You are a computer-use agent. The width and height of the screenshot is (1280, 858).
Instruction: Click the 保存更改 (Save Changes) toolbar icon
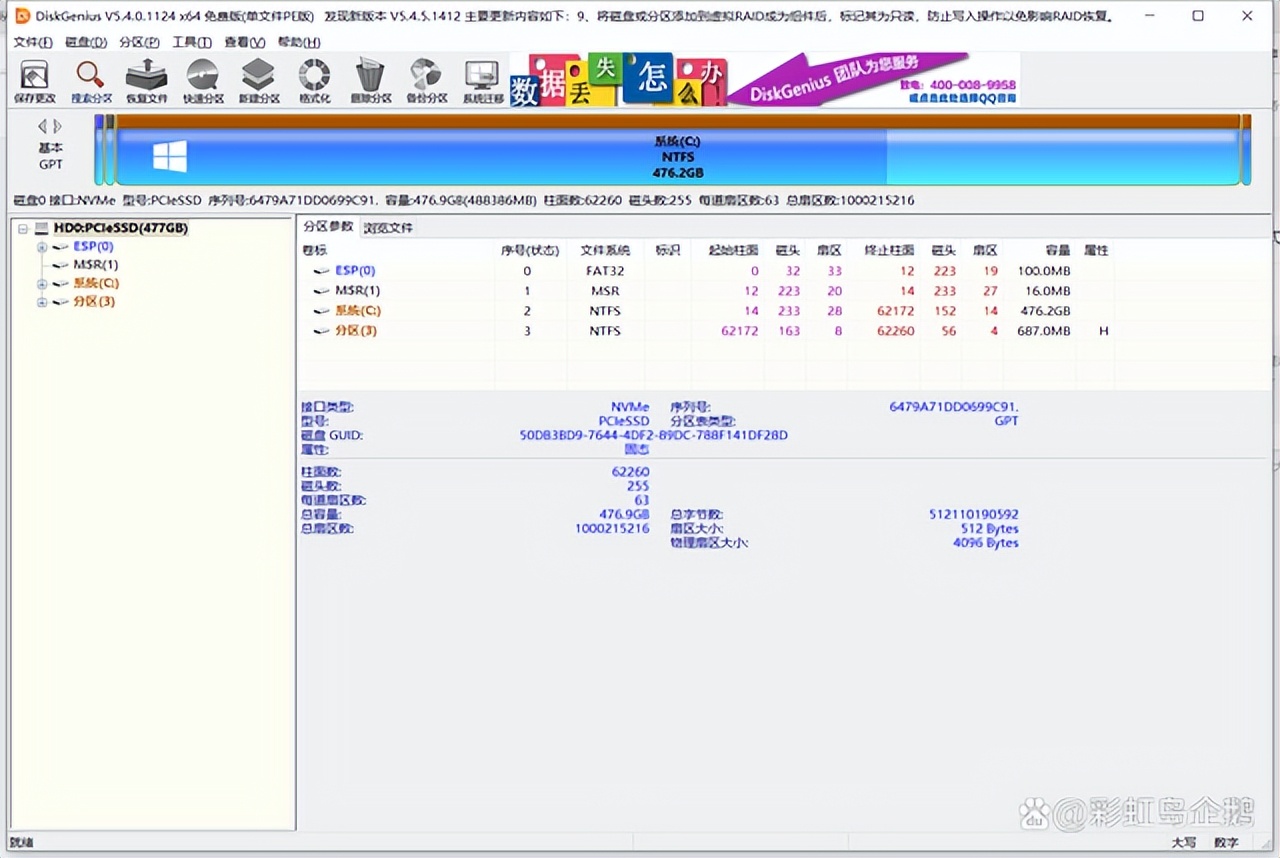(x=35, y=81)
